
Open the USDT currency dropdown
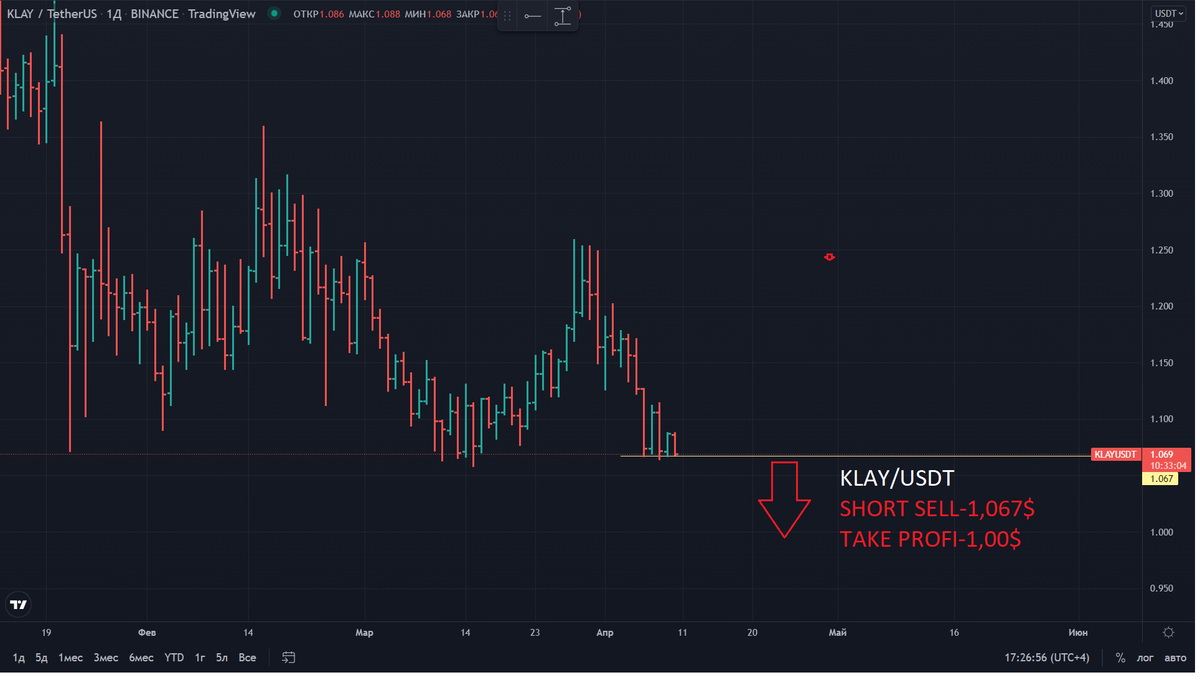[x=1168, y=14]
